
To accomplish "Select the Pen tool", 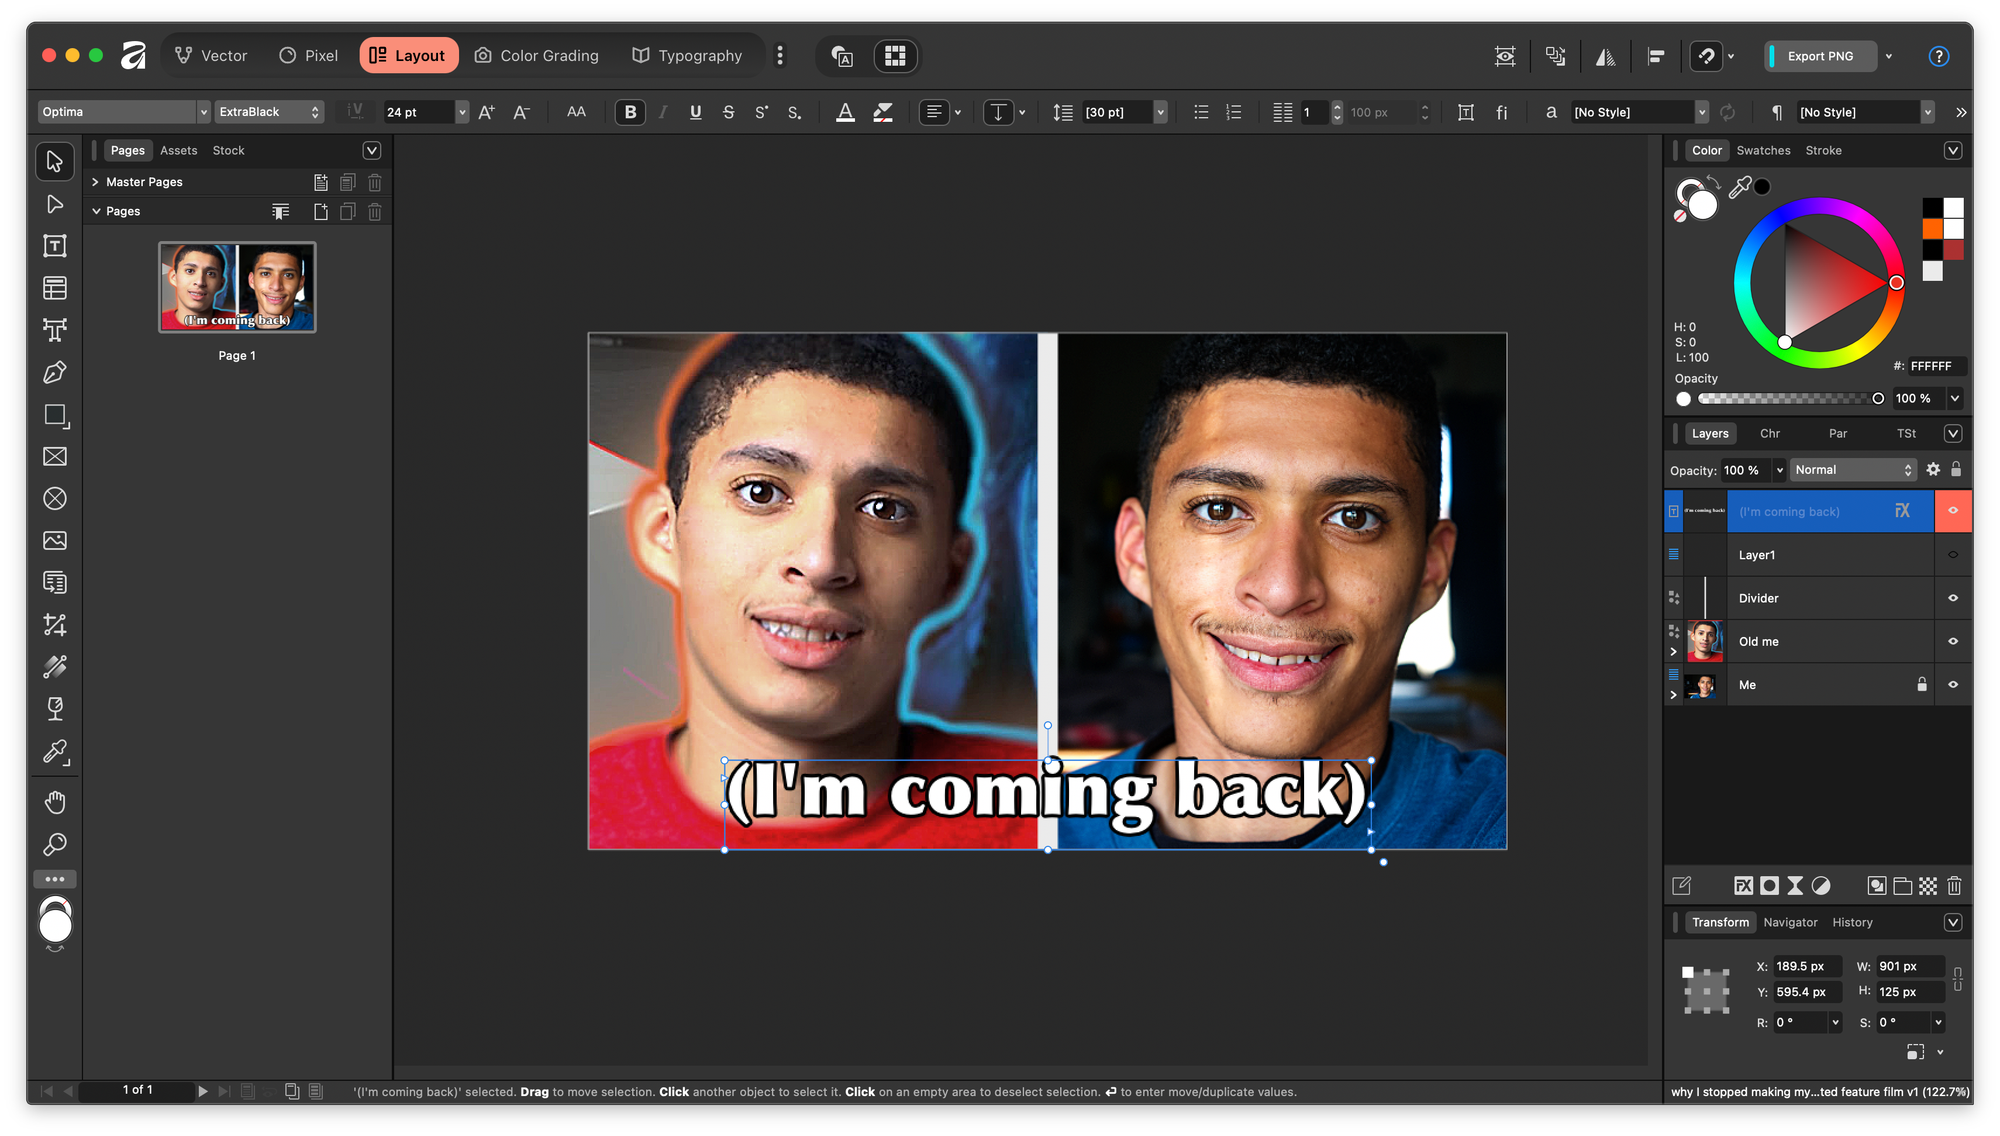I will click(x=55, y=373).
